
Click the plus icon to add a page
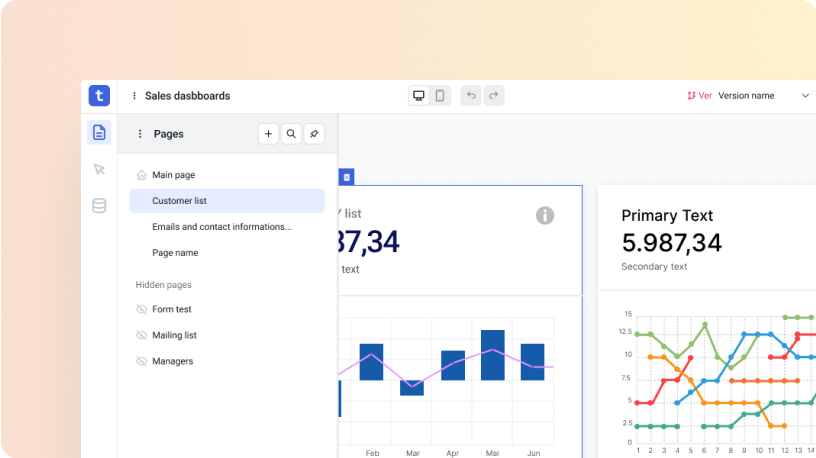point(268,134)
